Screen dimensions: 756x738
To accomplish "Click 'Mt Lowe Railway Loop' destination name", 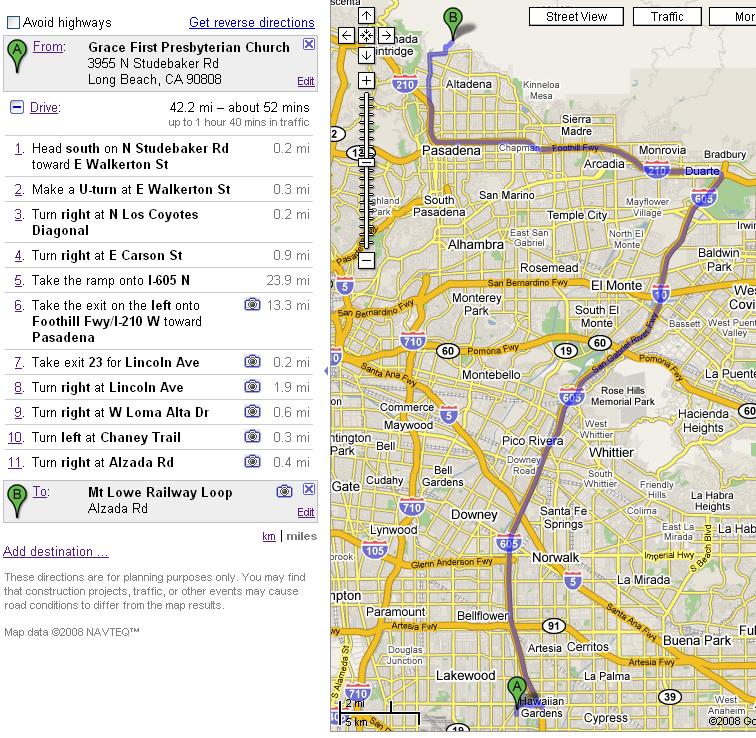I will point(160,492).
